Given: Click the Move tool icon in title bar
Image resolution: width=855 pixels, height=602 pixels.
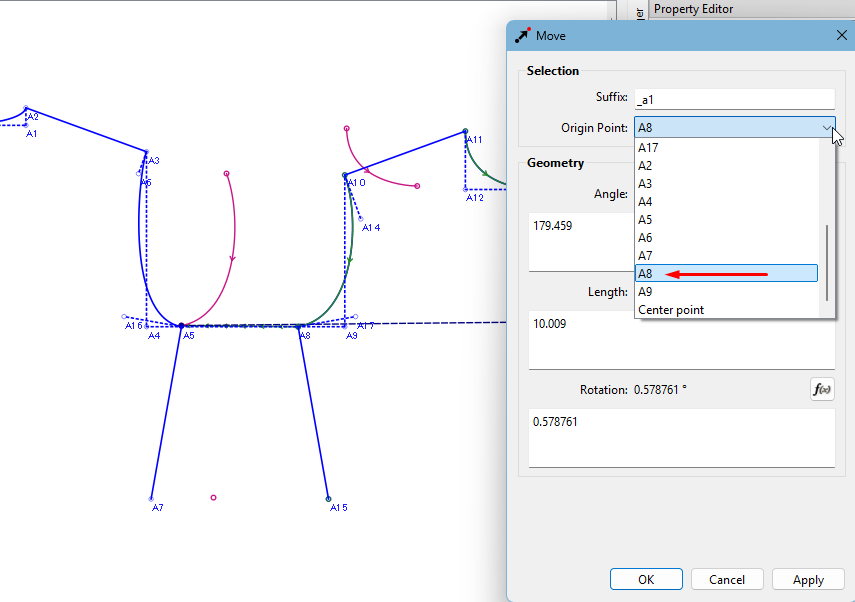Looking at the screenshot, I should (x=523, y=35).
